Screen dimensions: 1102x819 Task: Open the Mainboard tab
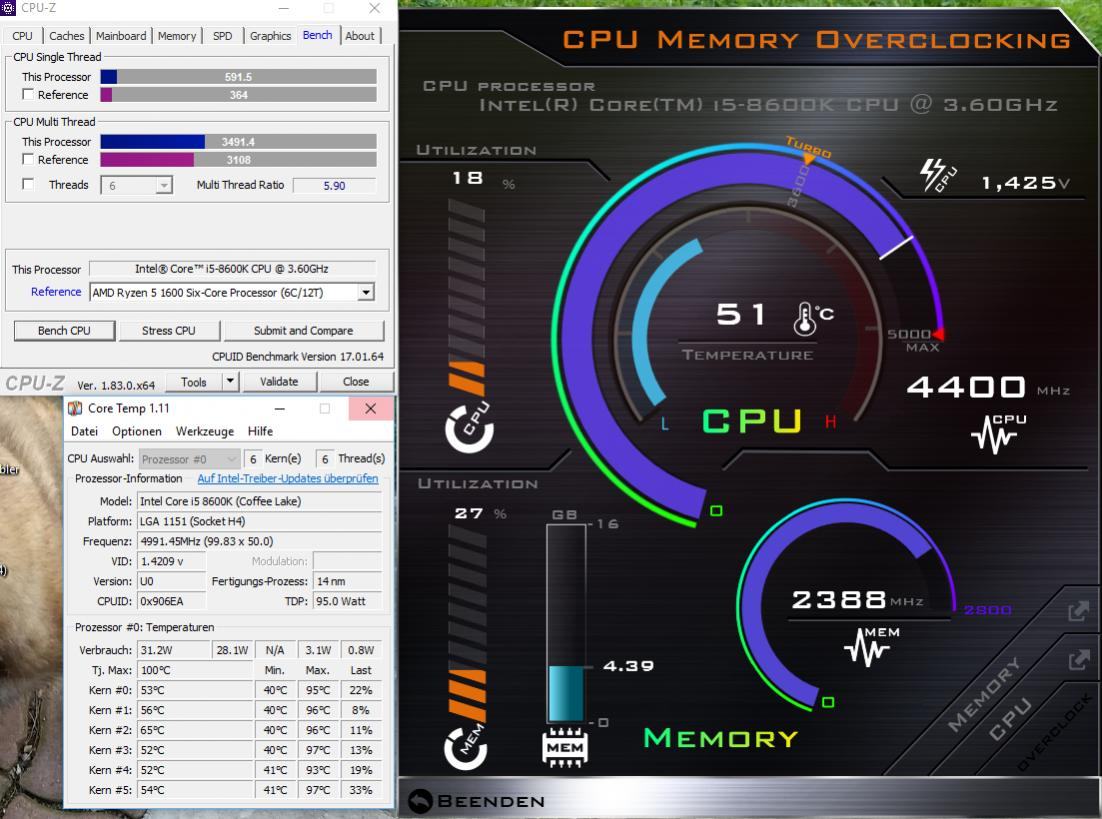[121, 36]
